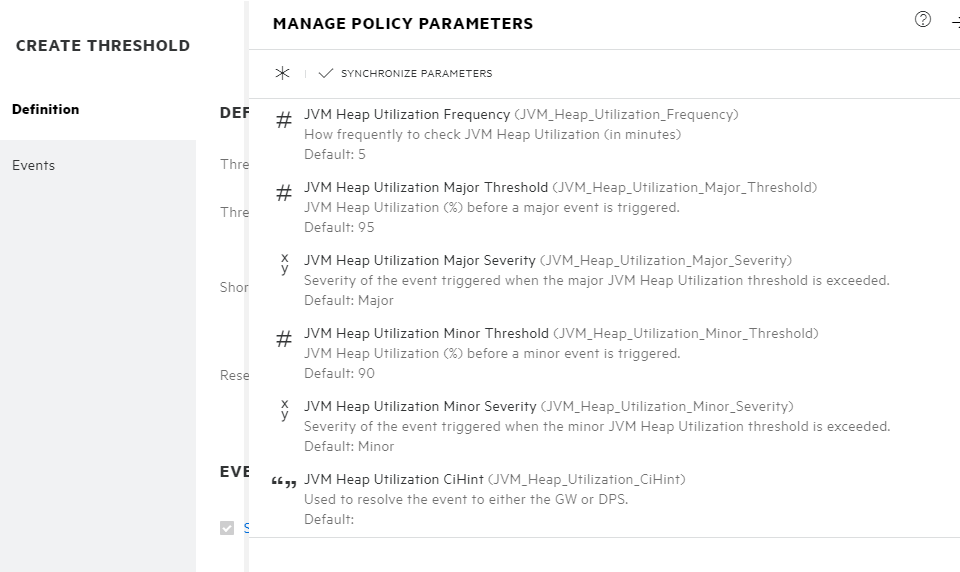Click the new parameter asterisk icon

tap(283, 73)
